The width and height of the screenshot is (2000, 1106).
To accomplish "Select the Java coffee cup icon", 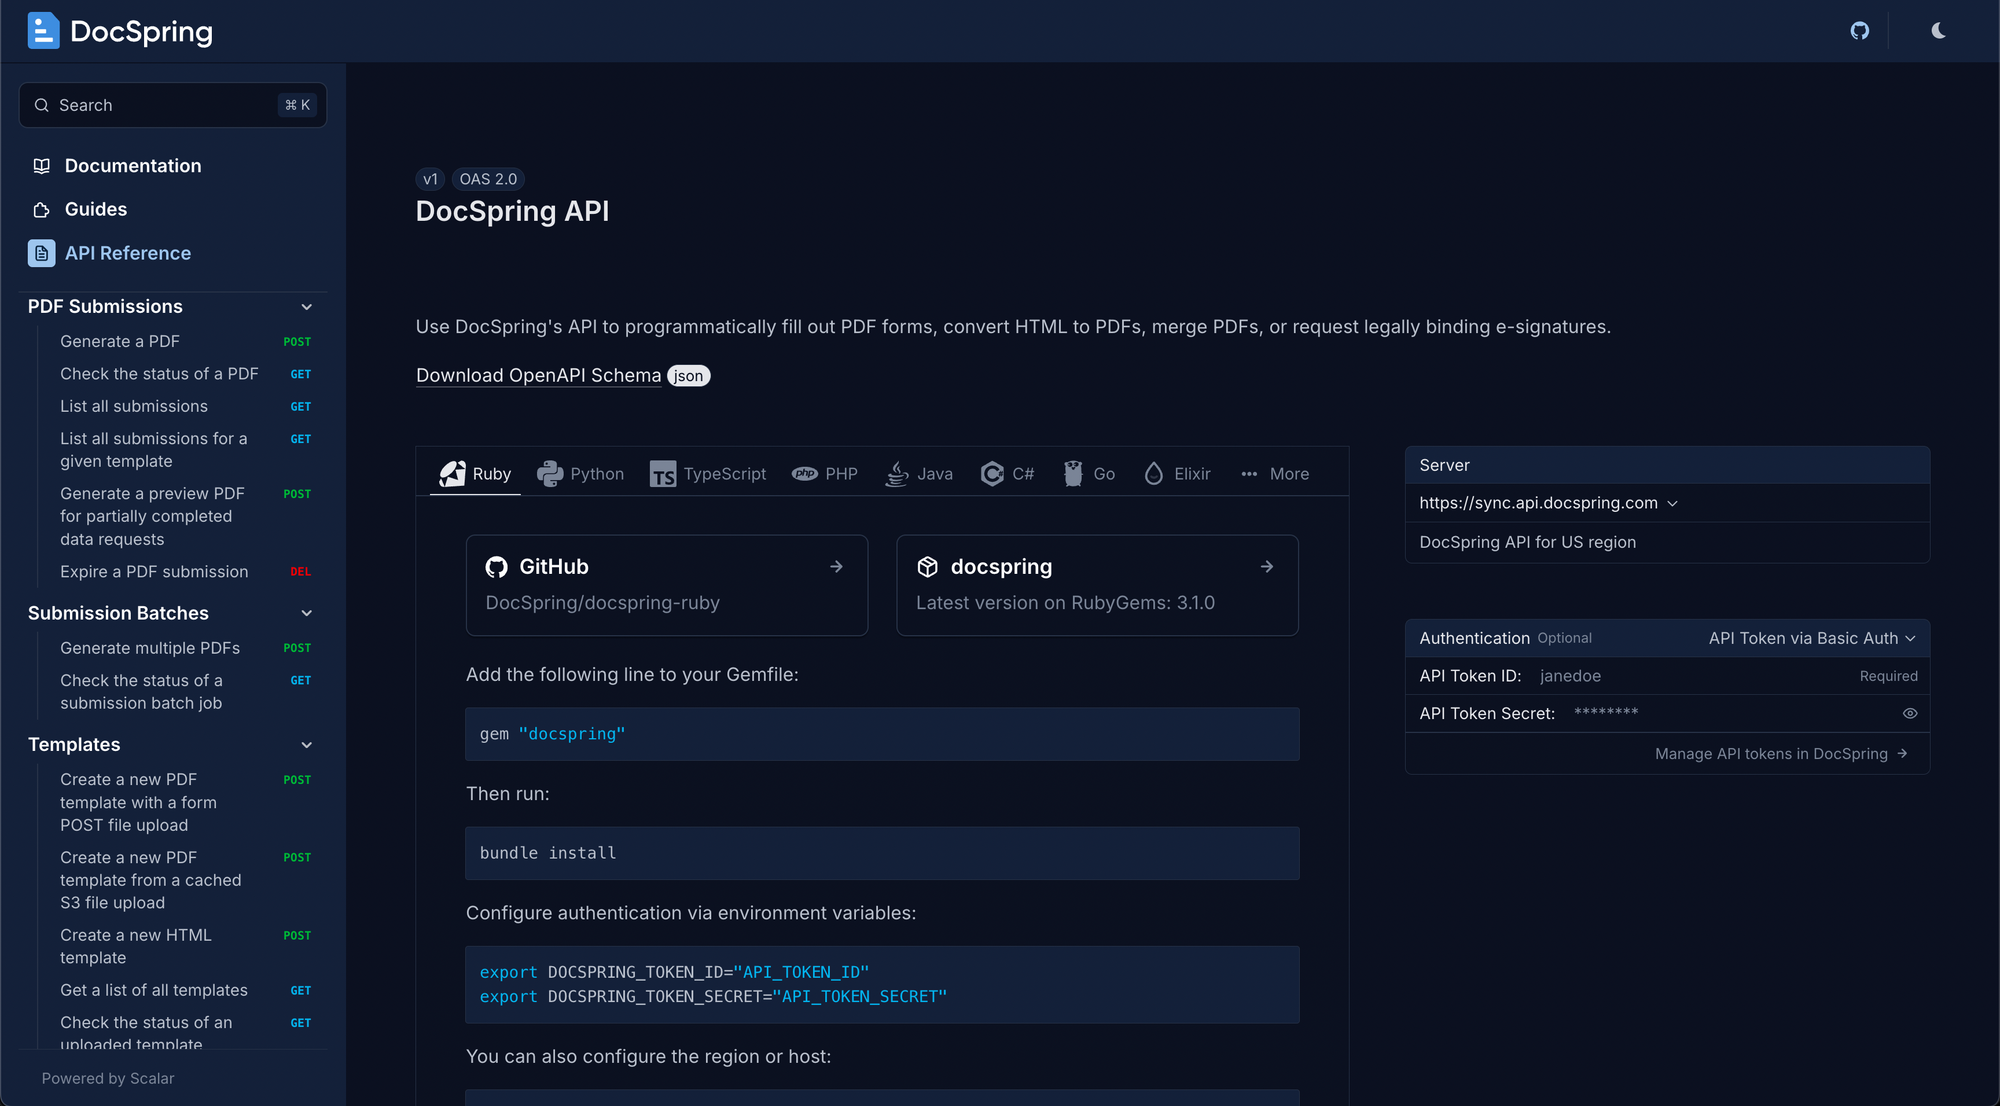I will [897, 474].
